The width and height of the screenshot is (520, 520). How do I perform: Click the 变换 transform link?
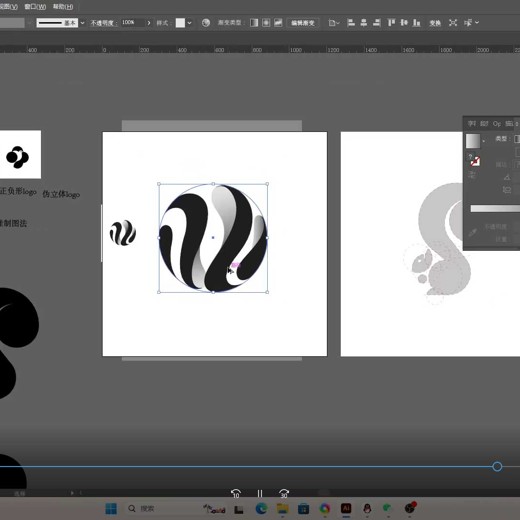click(435, 23)
